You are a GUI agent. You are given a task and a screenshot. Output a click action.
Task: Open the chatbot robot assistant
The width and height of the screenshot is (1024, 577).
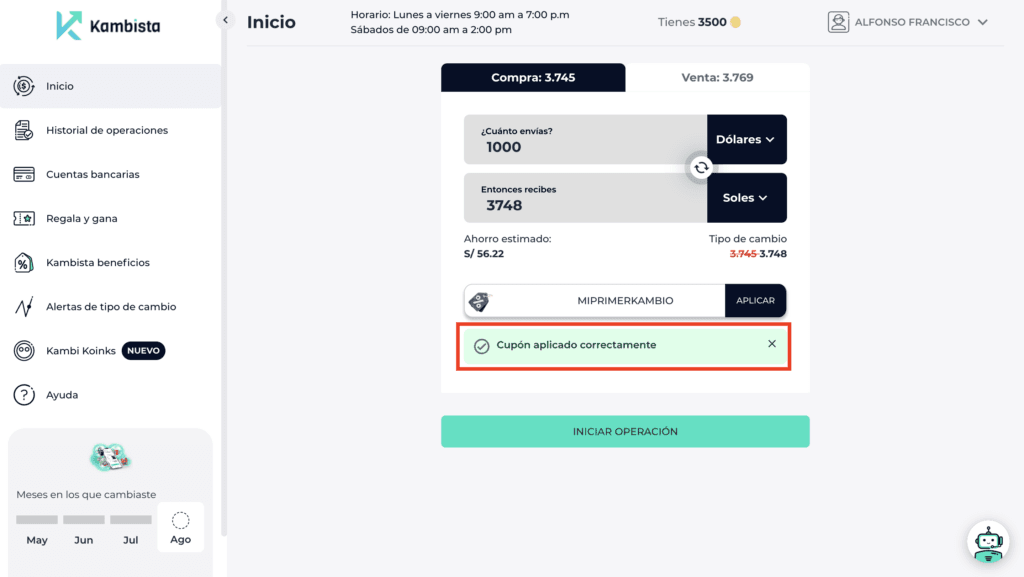click(x=988, y=542)
